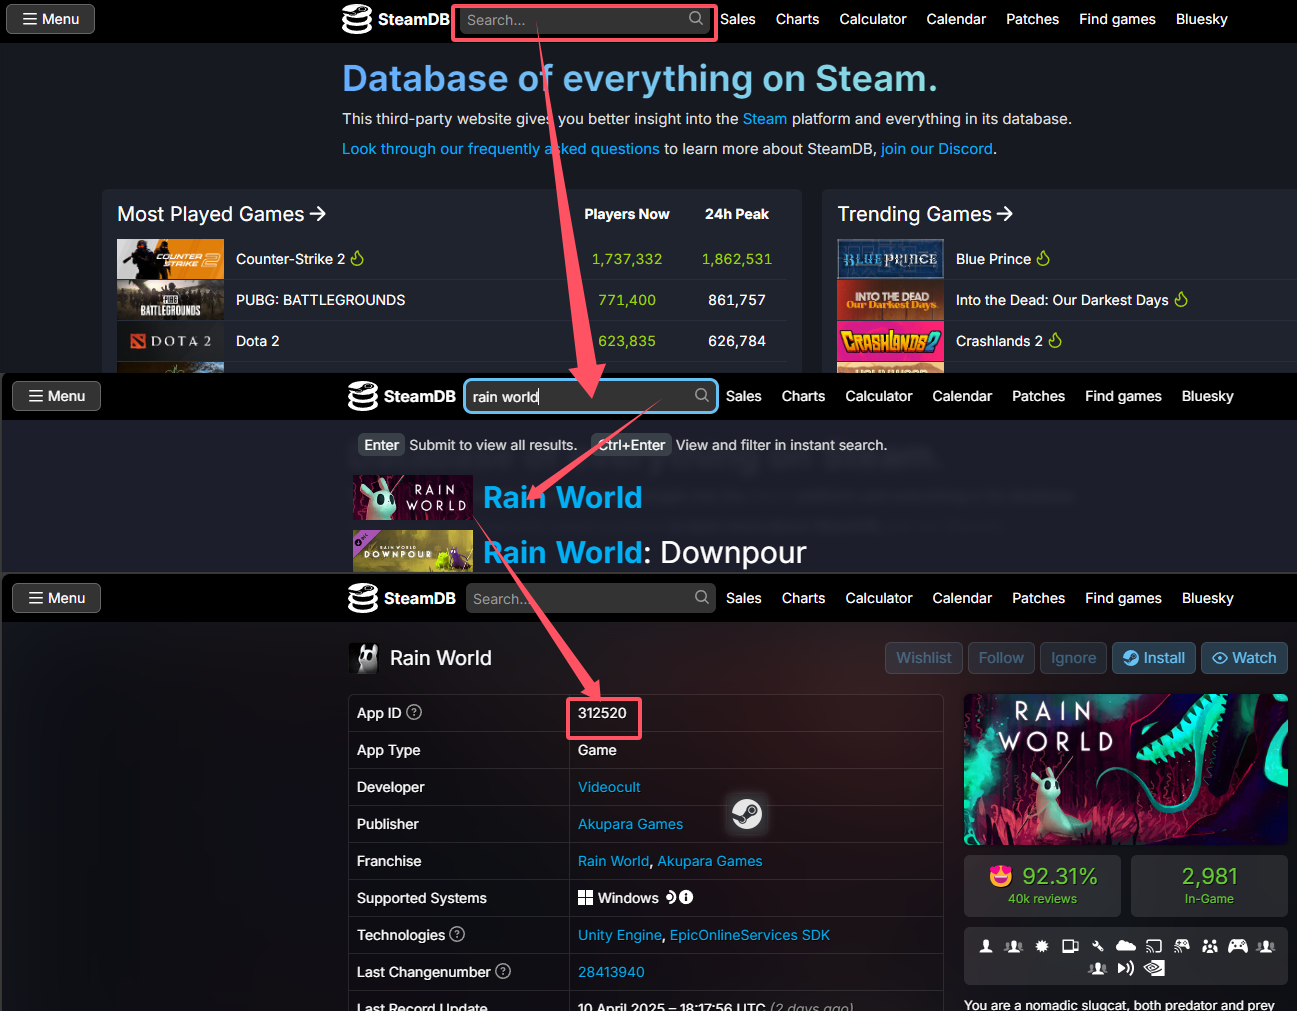Click the flame icon after Into the Dead title

point(1181,299)
